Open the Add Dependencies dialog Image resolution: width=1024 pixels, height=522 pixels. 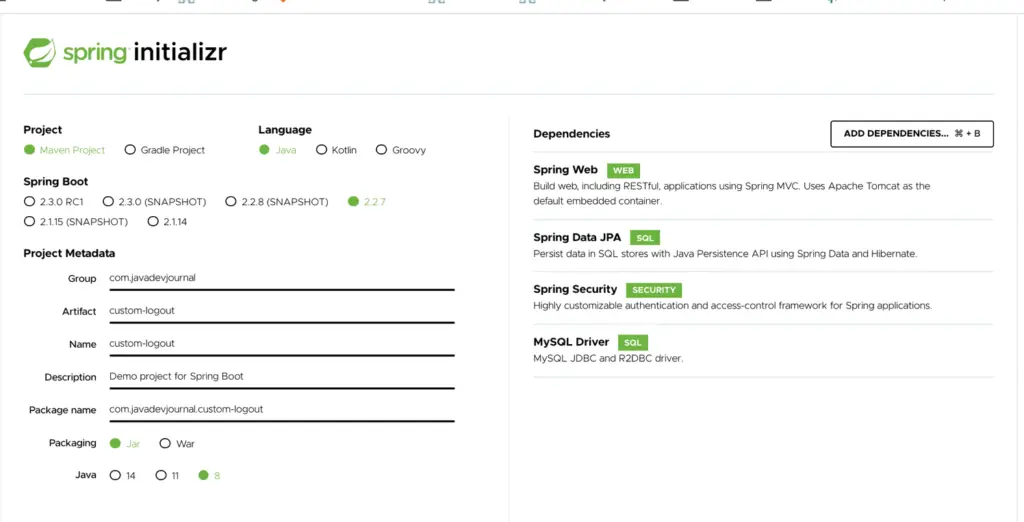pyautogui.click(x=912, y=133)
